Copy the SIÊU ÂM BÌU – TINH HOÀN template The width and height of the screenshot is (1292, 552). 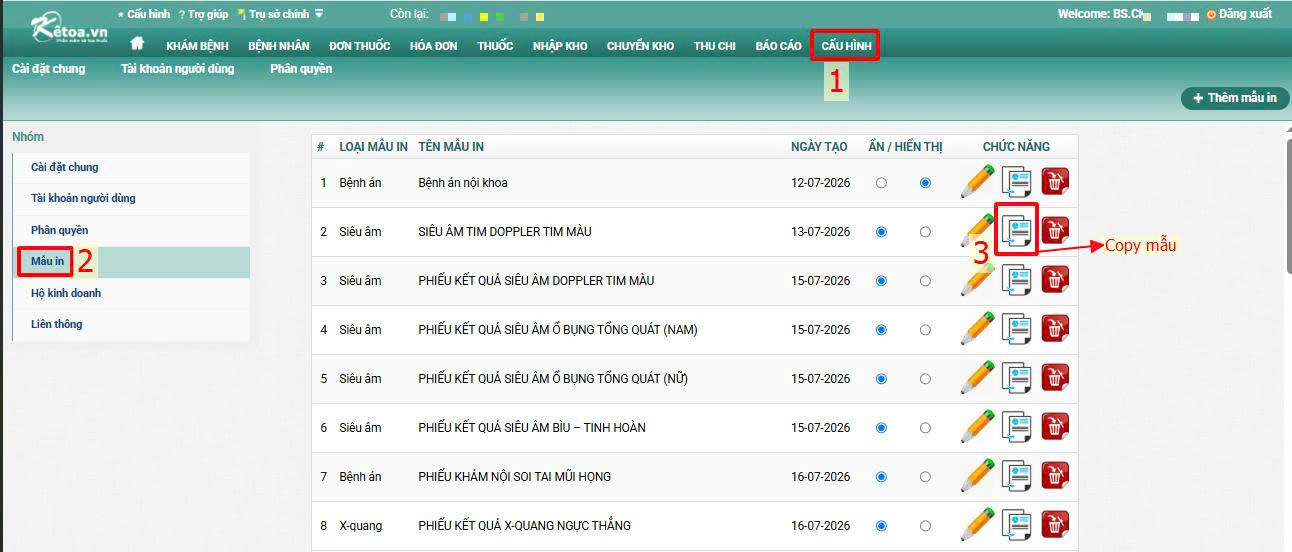pos(1017,427)
